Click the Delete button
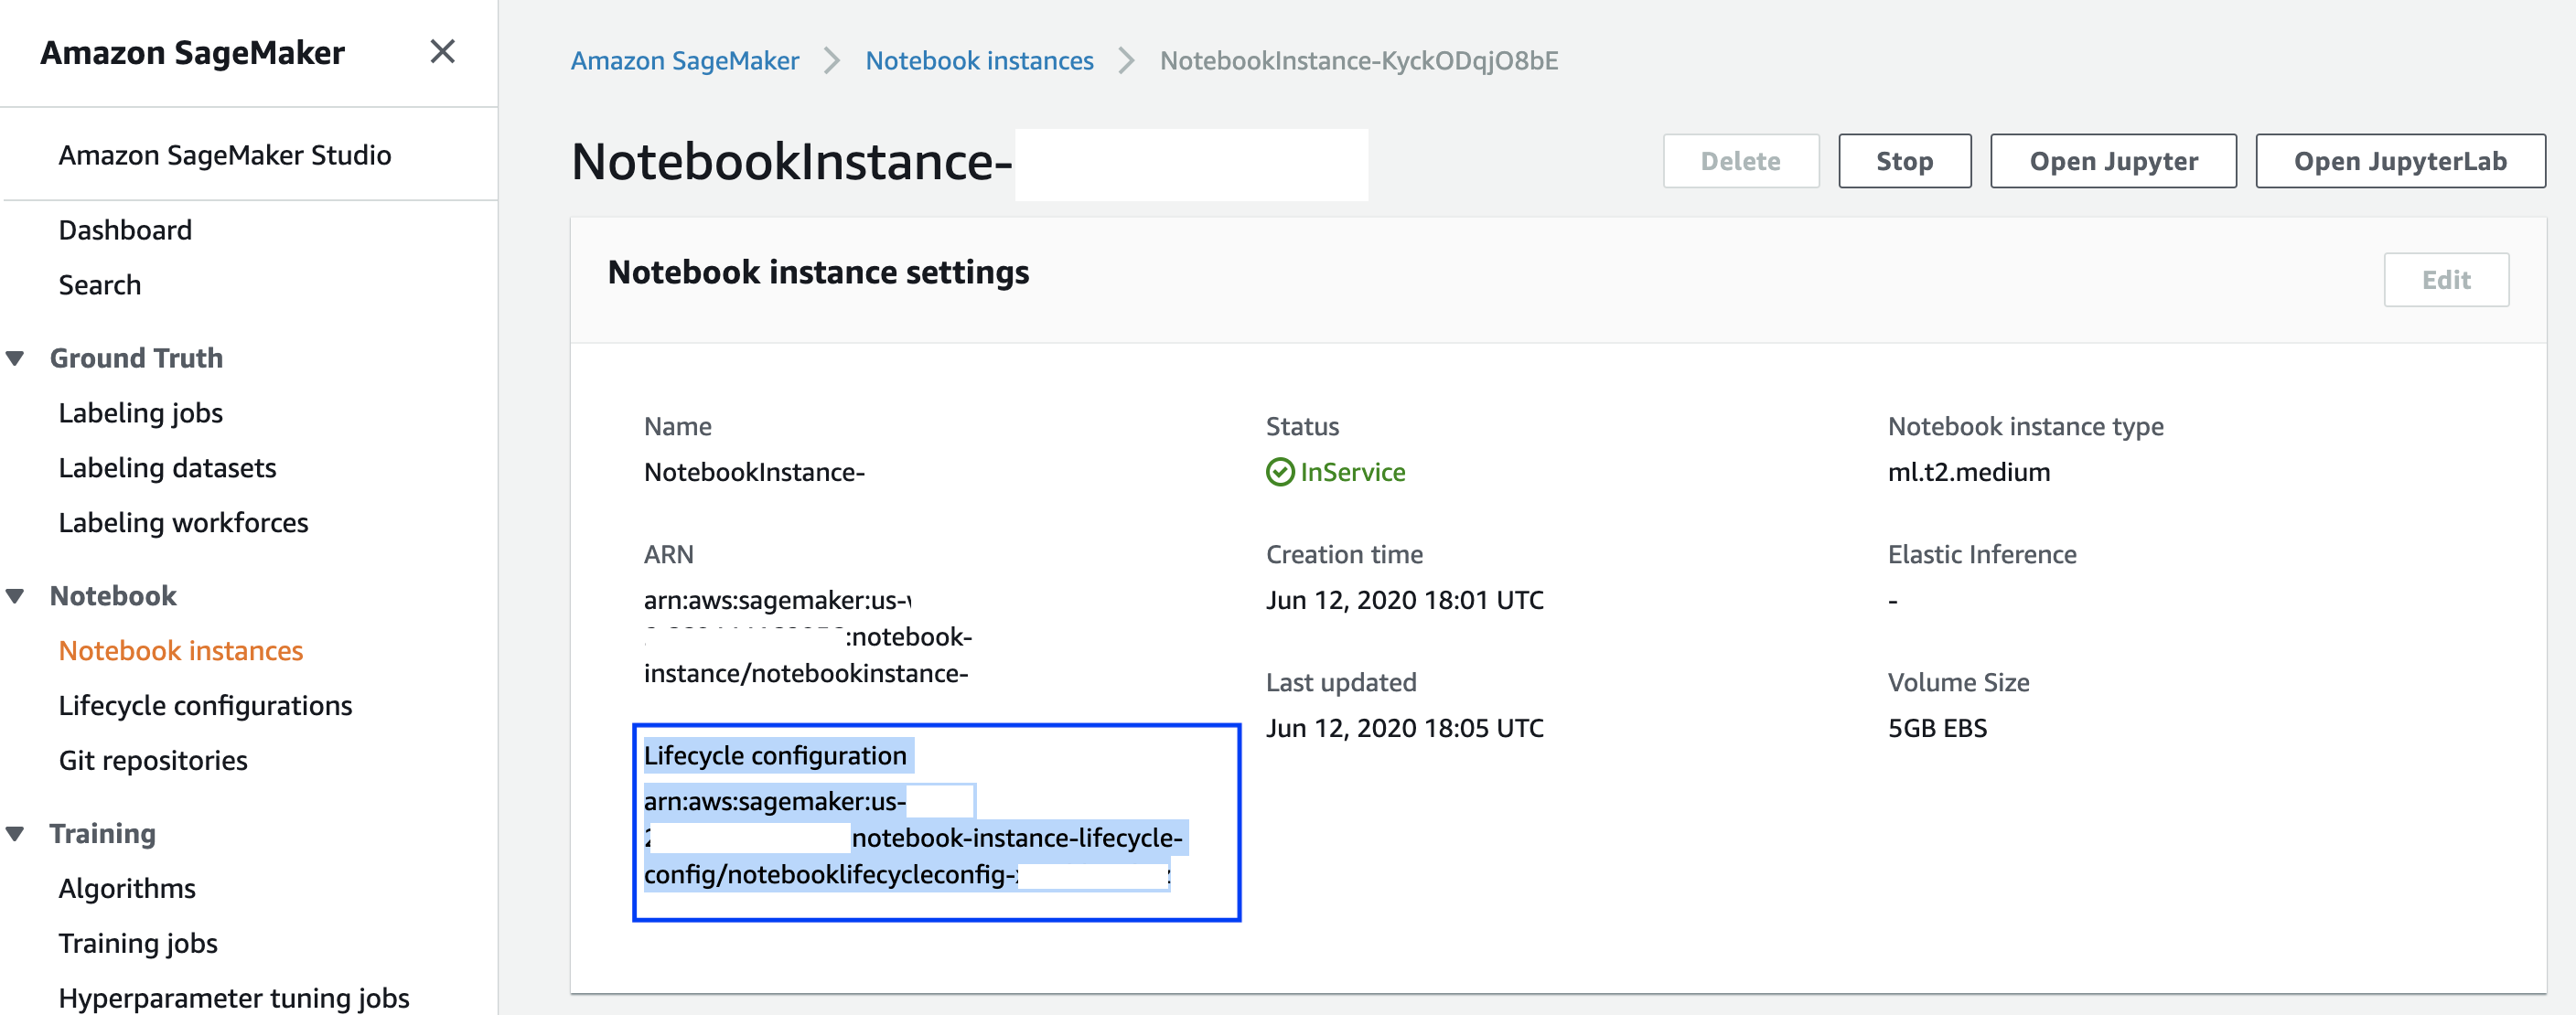This screenshot has width=2576, height=1015. click(1740, 161)
